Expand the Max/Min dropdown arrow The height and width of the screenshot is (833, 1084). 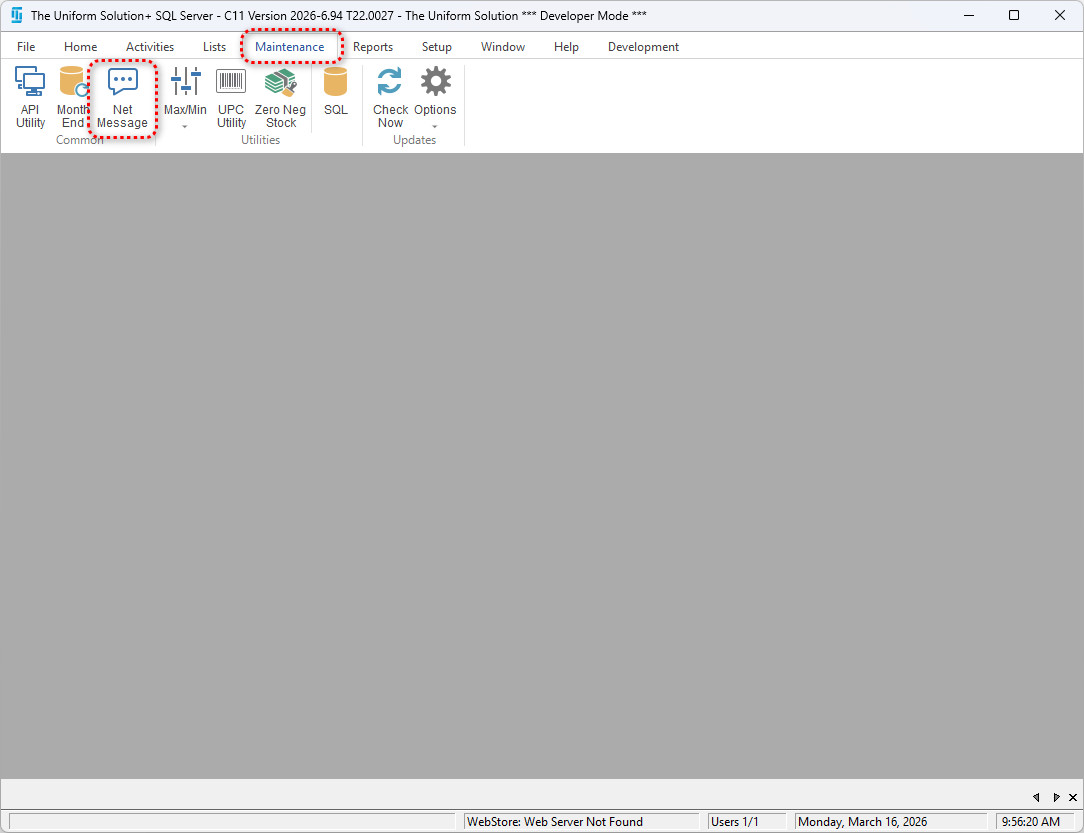[x=185, y=127]
